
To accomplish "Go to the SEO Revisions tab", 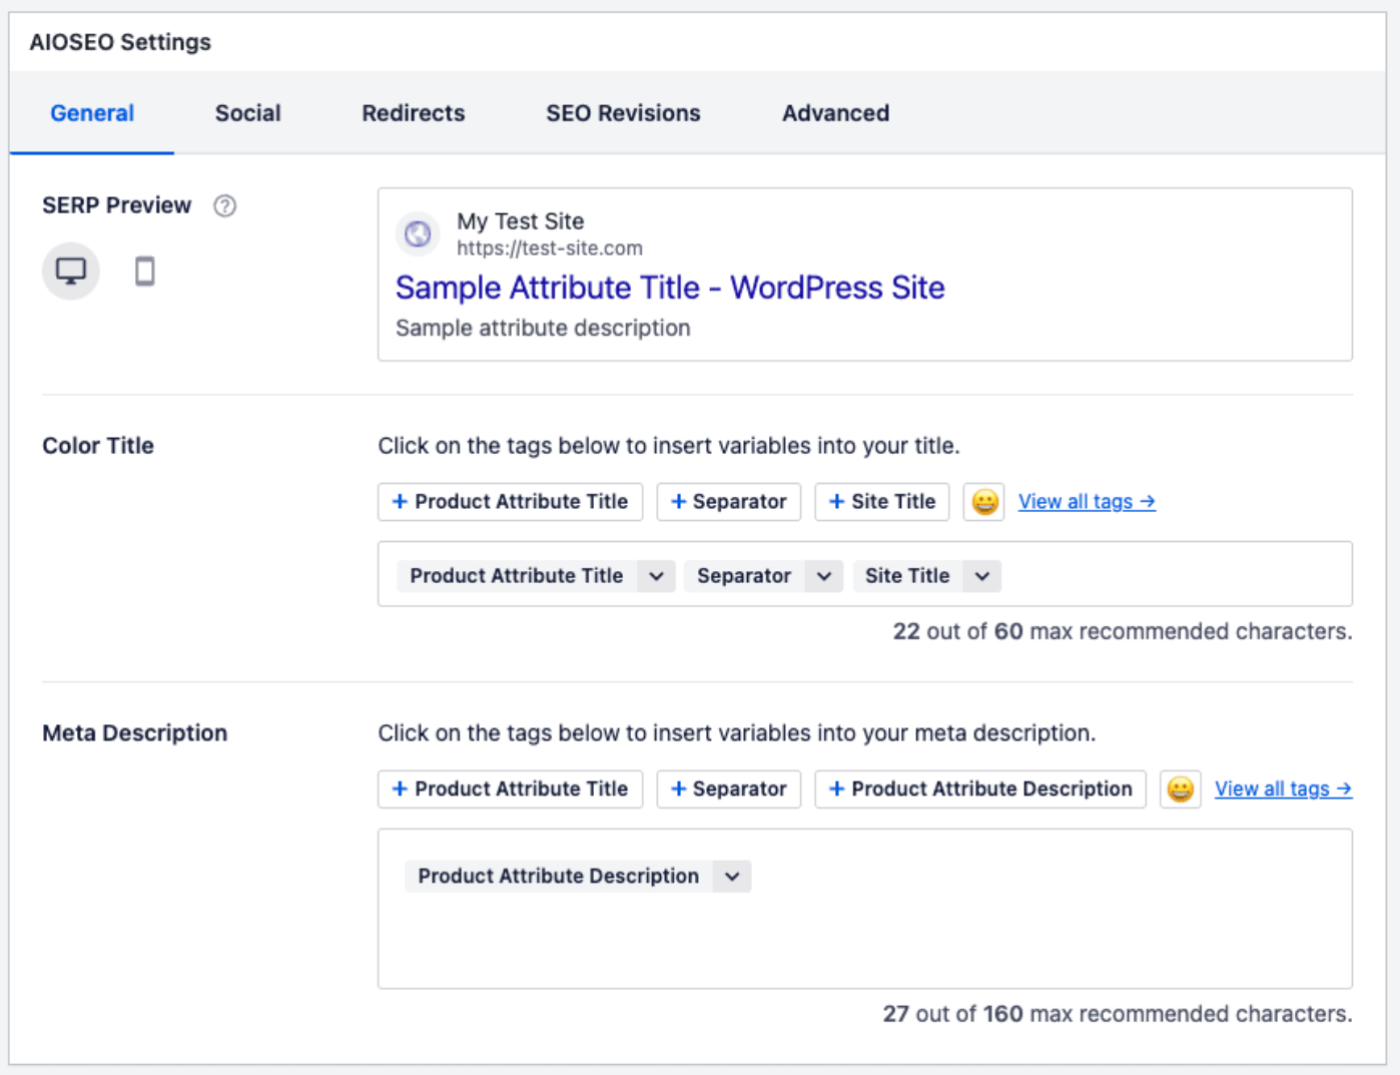I will click(x=623, y=113).
